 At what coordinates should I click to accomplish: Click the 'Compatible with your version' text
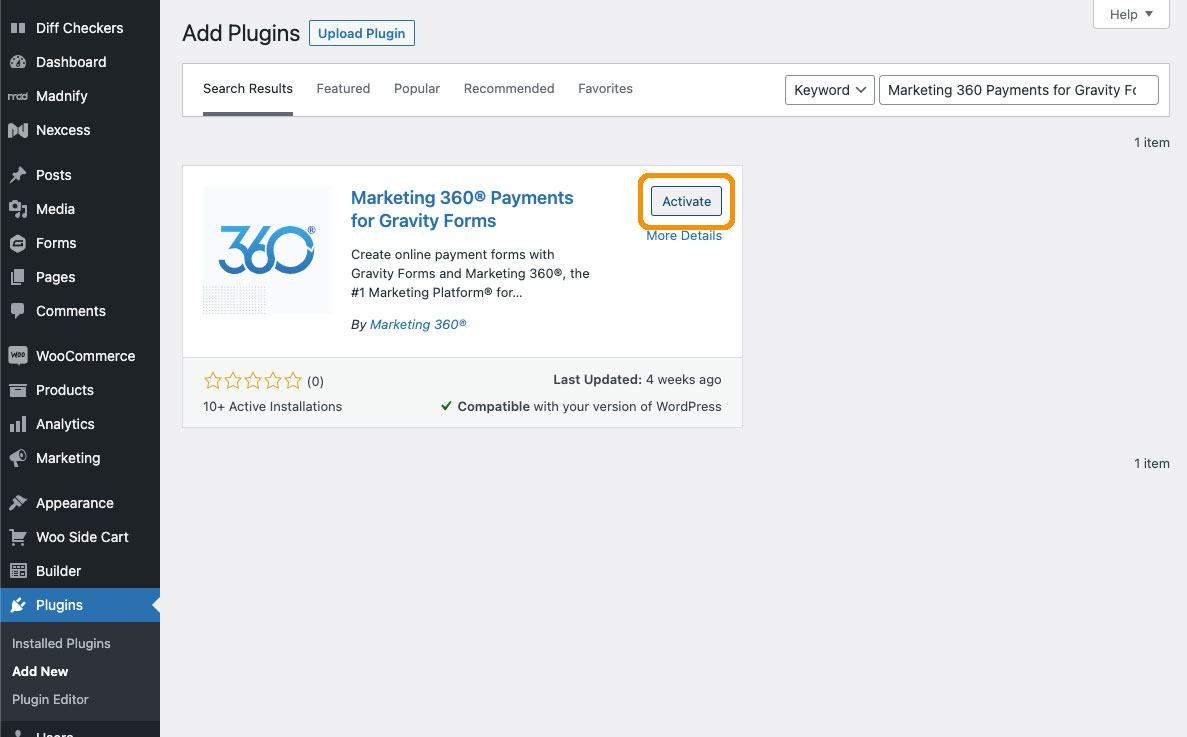(589, 406)
